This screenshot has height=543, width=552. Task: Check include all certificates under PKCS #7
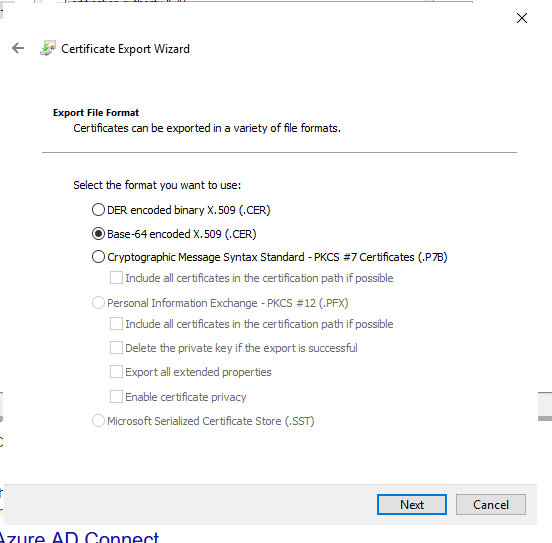click(x=116, y=277)
